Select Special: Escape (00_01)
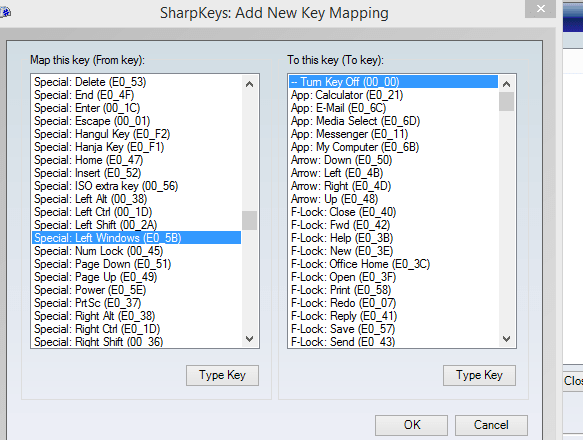 (x=136, y=121)
